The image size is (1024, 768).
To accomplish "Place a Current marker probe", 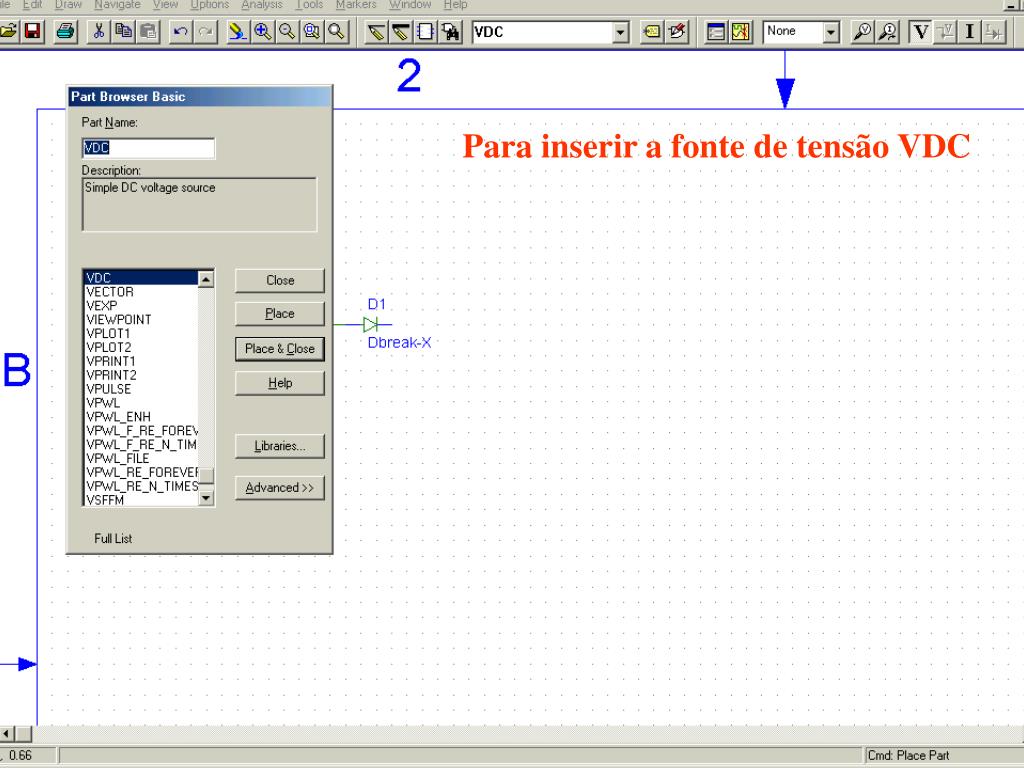I will click(887, 31).
